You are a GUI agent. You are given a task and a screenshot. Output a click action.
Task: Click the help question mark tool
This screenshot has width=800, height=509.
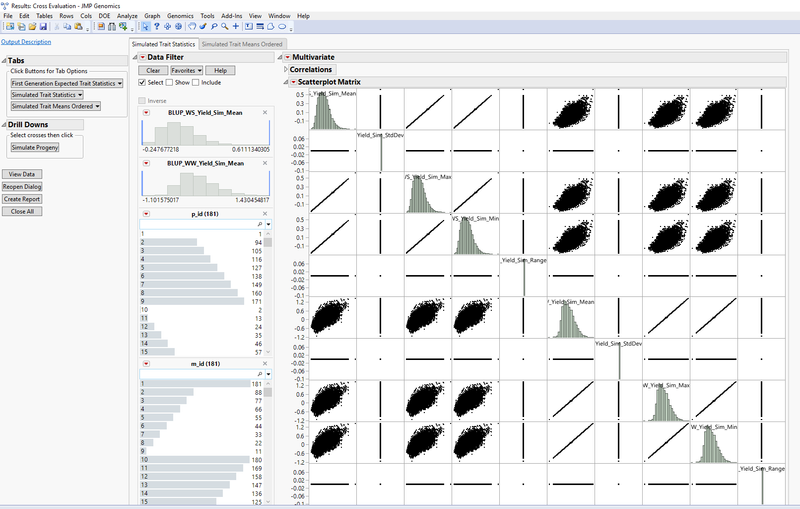[157, 27]
